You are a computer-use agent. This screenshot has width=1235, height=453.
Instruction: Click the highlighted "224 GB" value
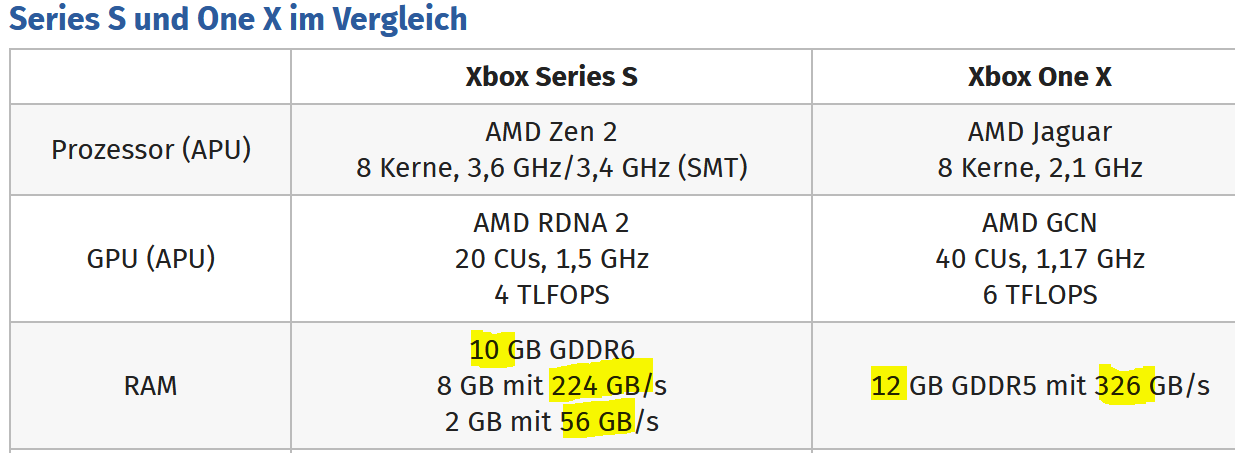pyautogui.click(x=596, y=385)
